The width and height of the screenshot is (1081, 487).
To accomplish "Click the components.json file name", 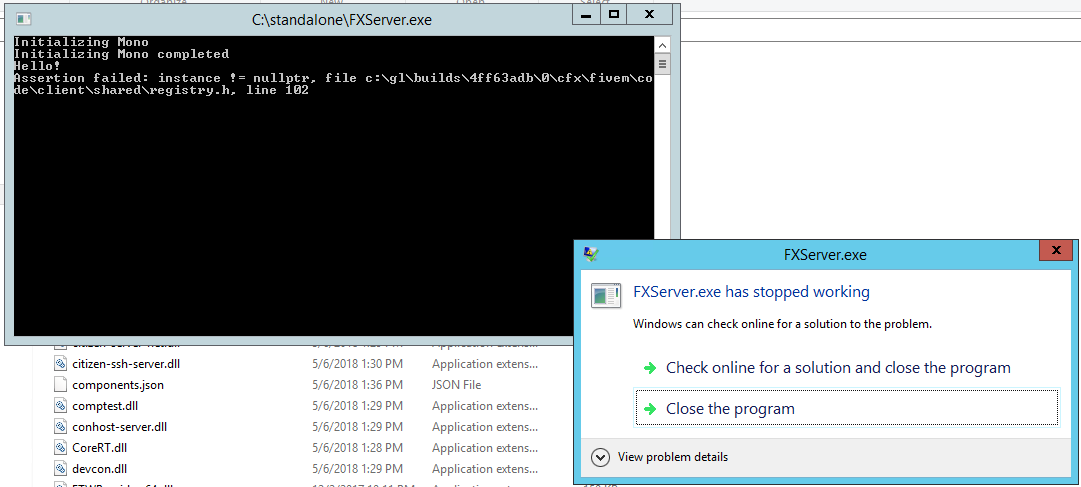I will (118, 385).
